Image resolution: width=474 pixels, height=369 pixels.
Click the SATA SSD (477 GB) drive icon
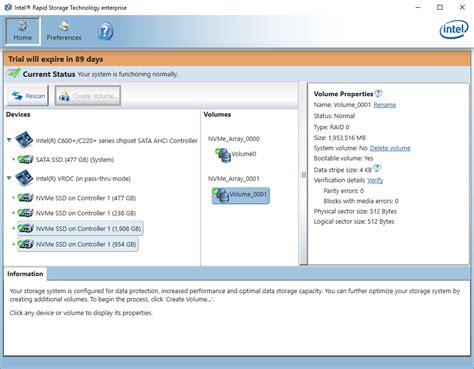(x=25, y=160)
